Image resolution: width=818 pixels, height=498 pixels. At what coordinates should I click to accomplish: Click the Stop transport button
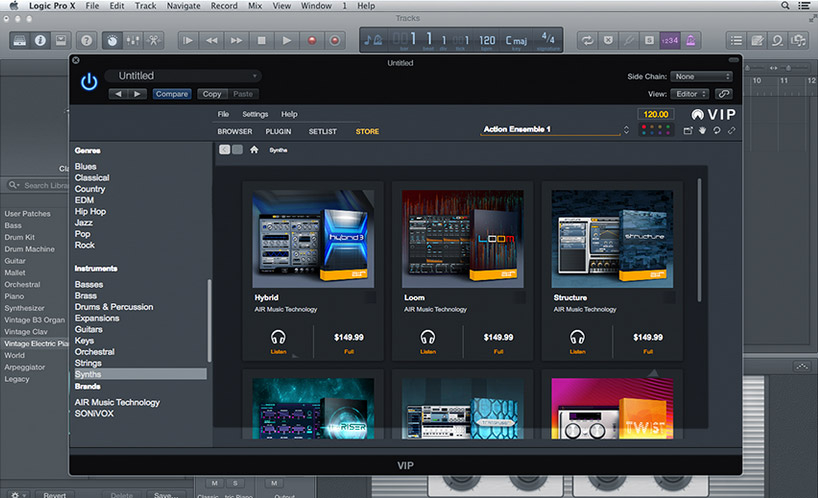click(x=261, y=40)
